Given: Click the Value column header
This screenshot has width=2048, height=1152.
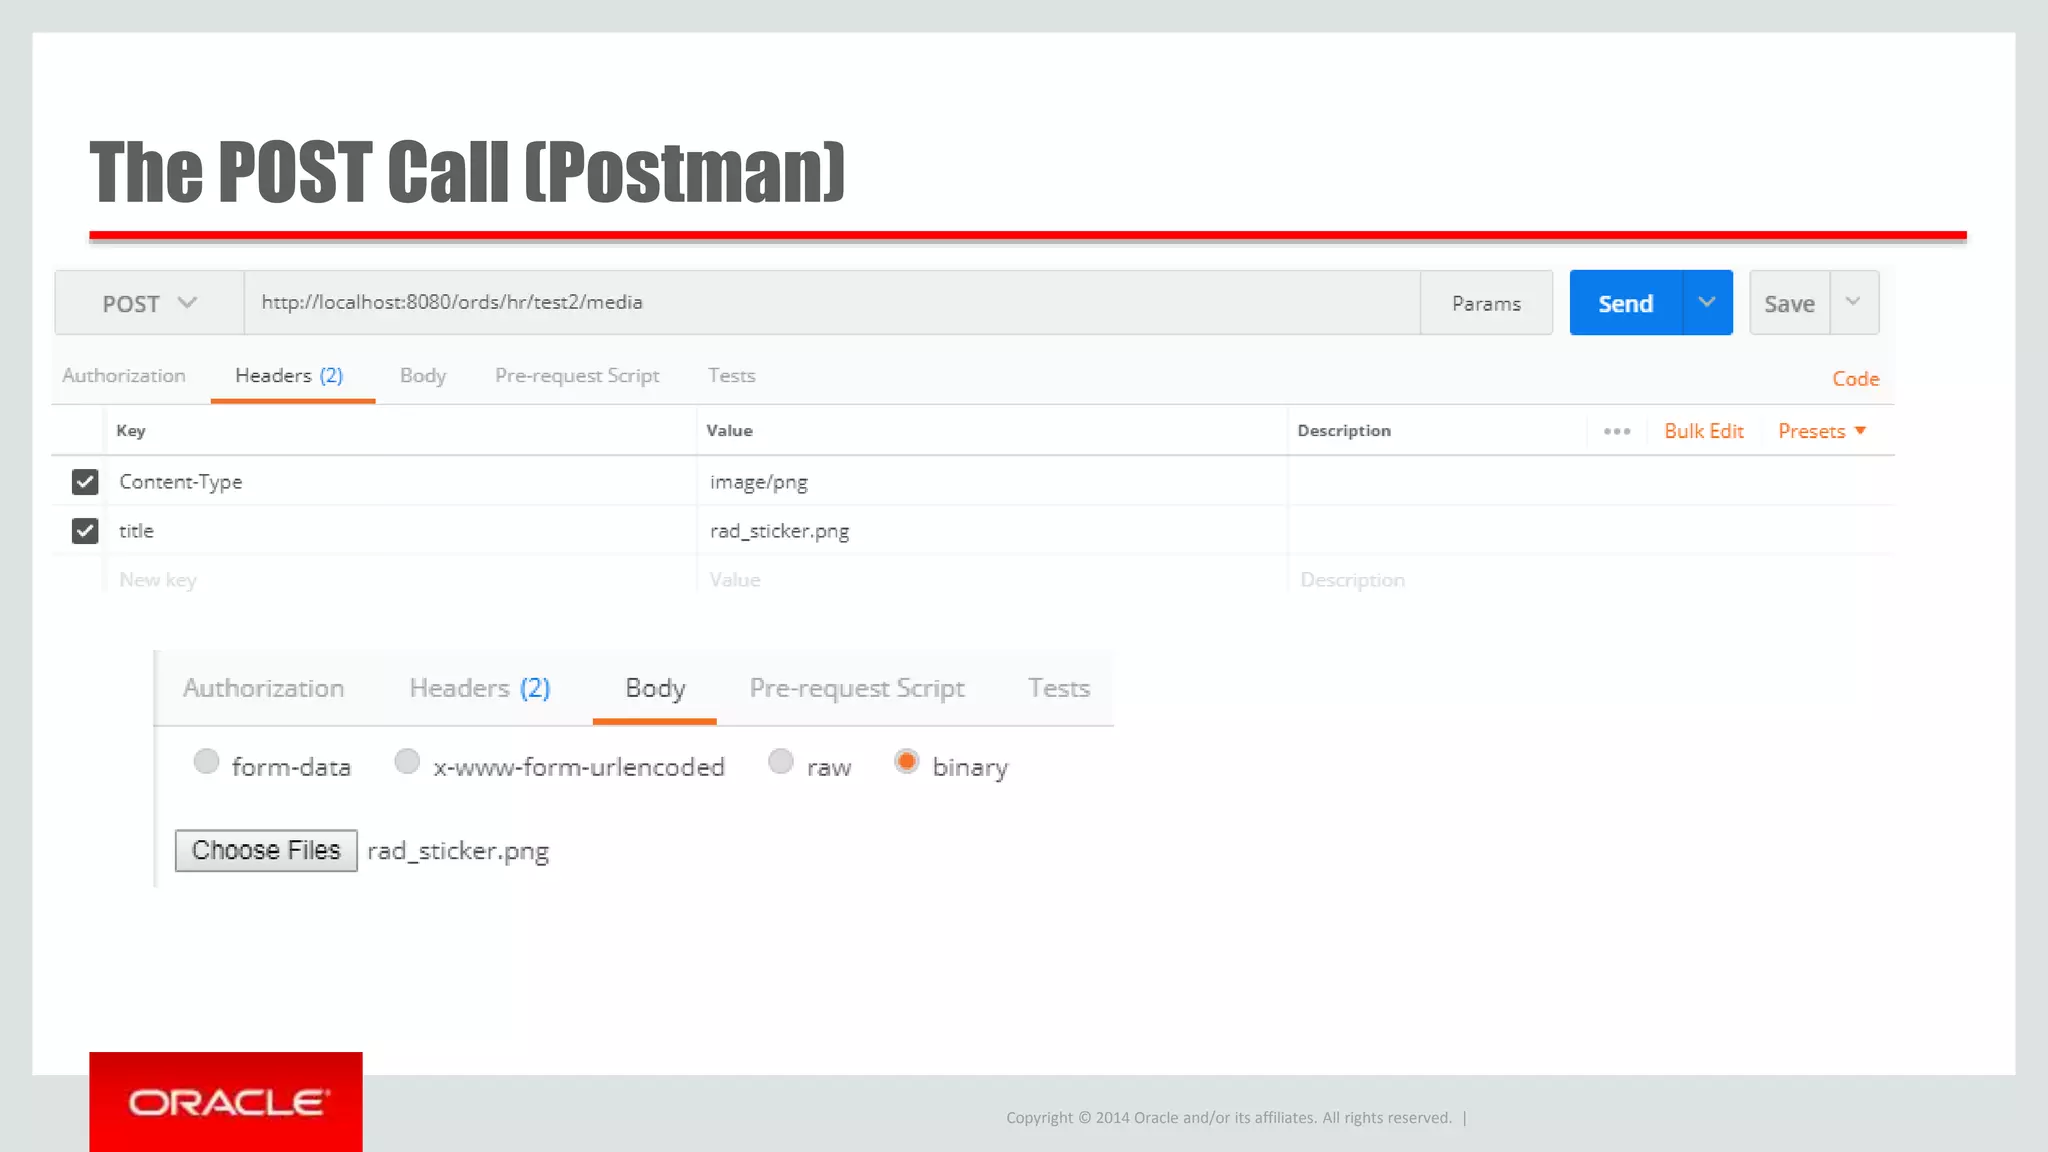Looking at the screenshot, I should point(730,431).
